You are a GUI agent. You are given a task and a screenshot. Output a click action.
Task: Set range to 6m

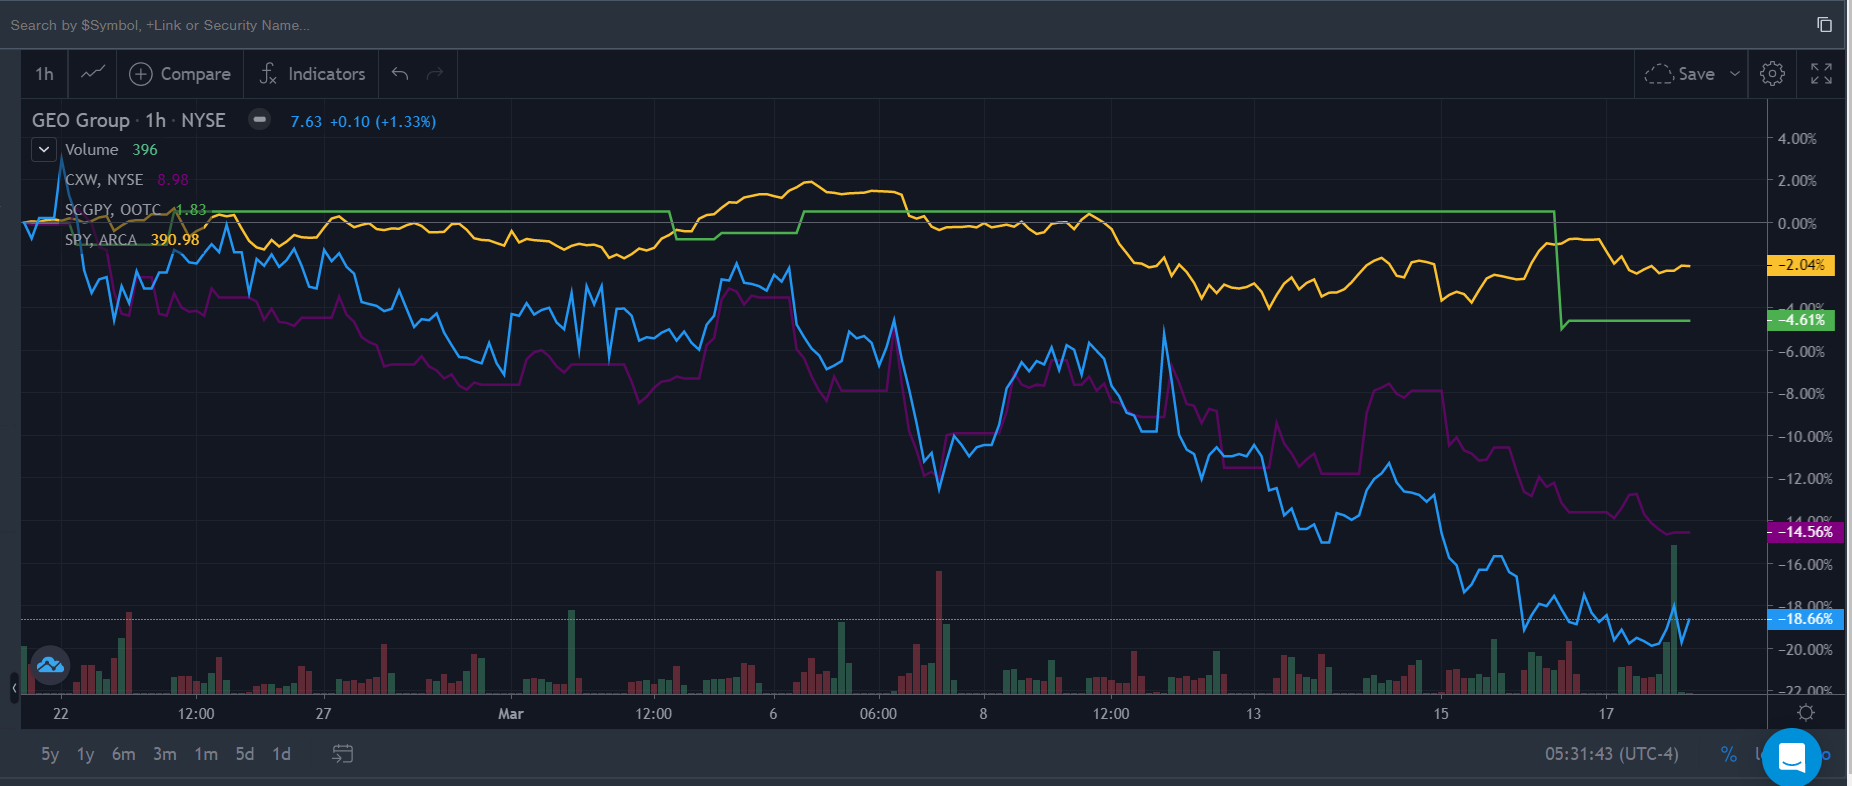tap(124, 754)
